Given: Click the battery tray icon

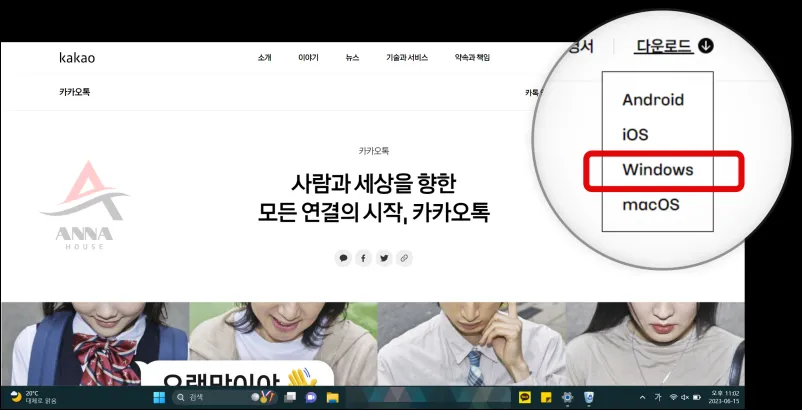Looking at the screenshot, I should [x=697, y=397].
